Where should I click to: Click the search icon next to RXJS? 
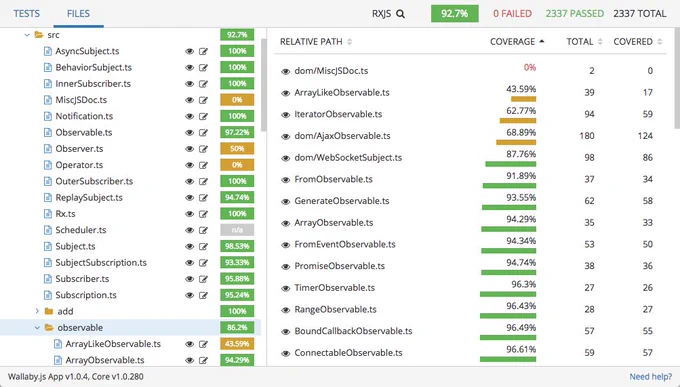pyautogui.click(x=401, y=14)
